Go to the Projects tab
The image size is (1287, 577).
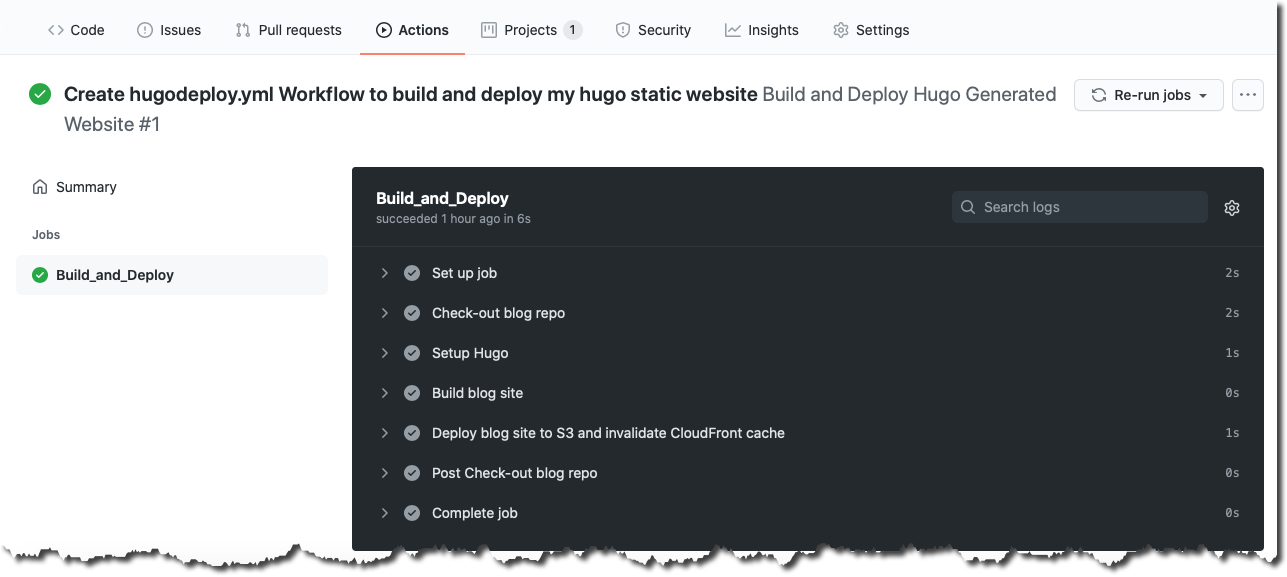pos(531,30)
